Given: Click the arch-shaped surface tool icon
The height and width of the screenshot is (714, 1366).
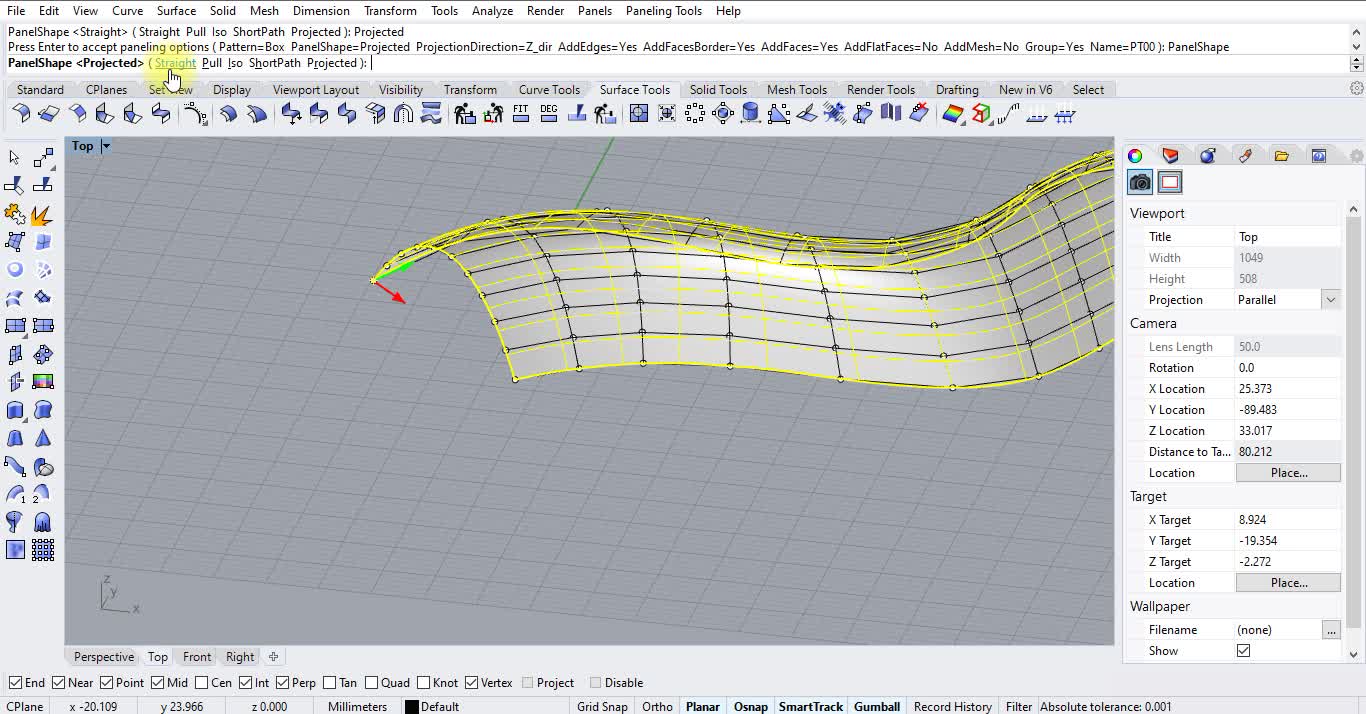Looking at the screenshot, I should (x=403, y=114).
